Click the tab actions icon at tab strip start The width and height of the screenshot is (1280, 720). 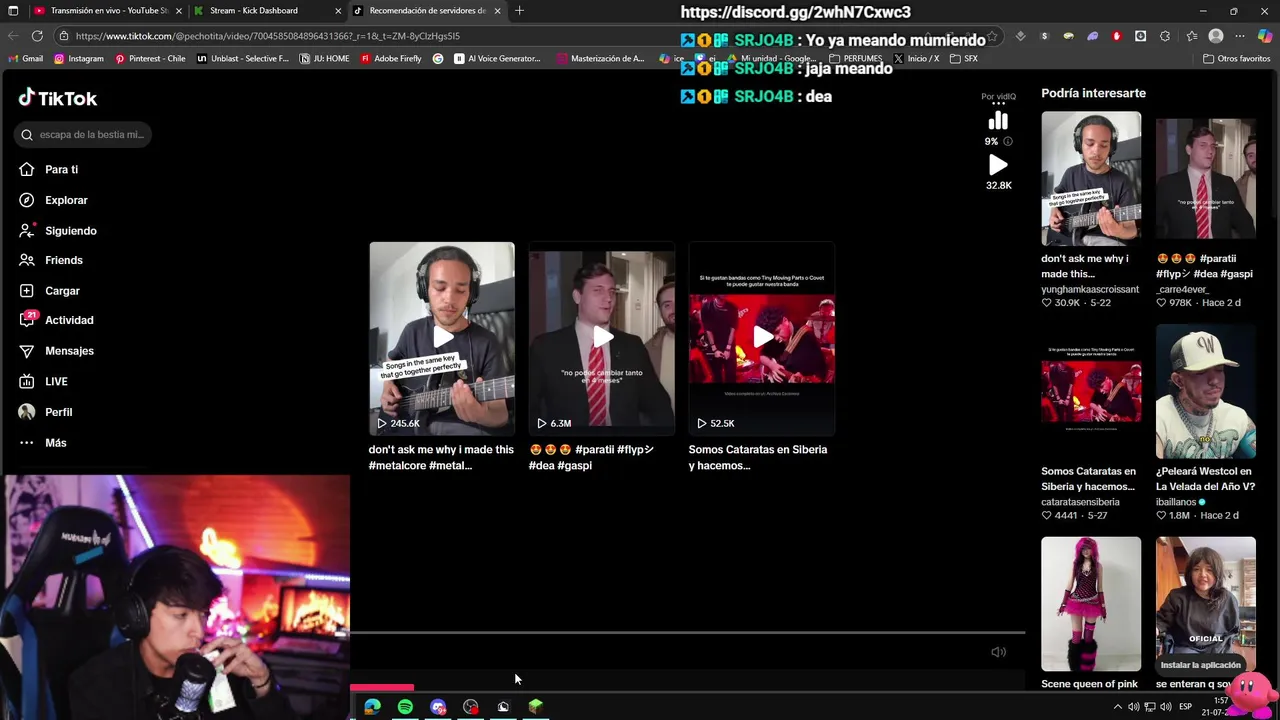(x=13, y=11)
